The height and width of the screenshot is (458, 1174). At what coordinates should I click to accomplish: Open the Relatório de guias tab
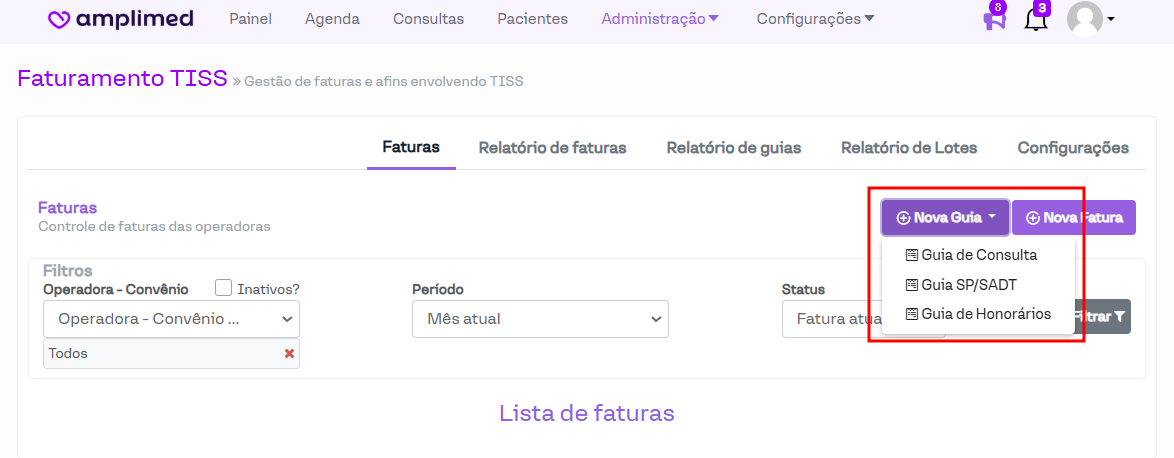coord(734,148)
